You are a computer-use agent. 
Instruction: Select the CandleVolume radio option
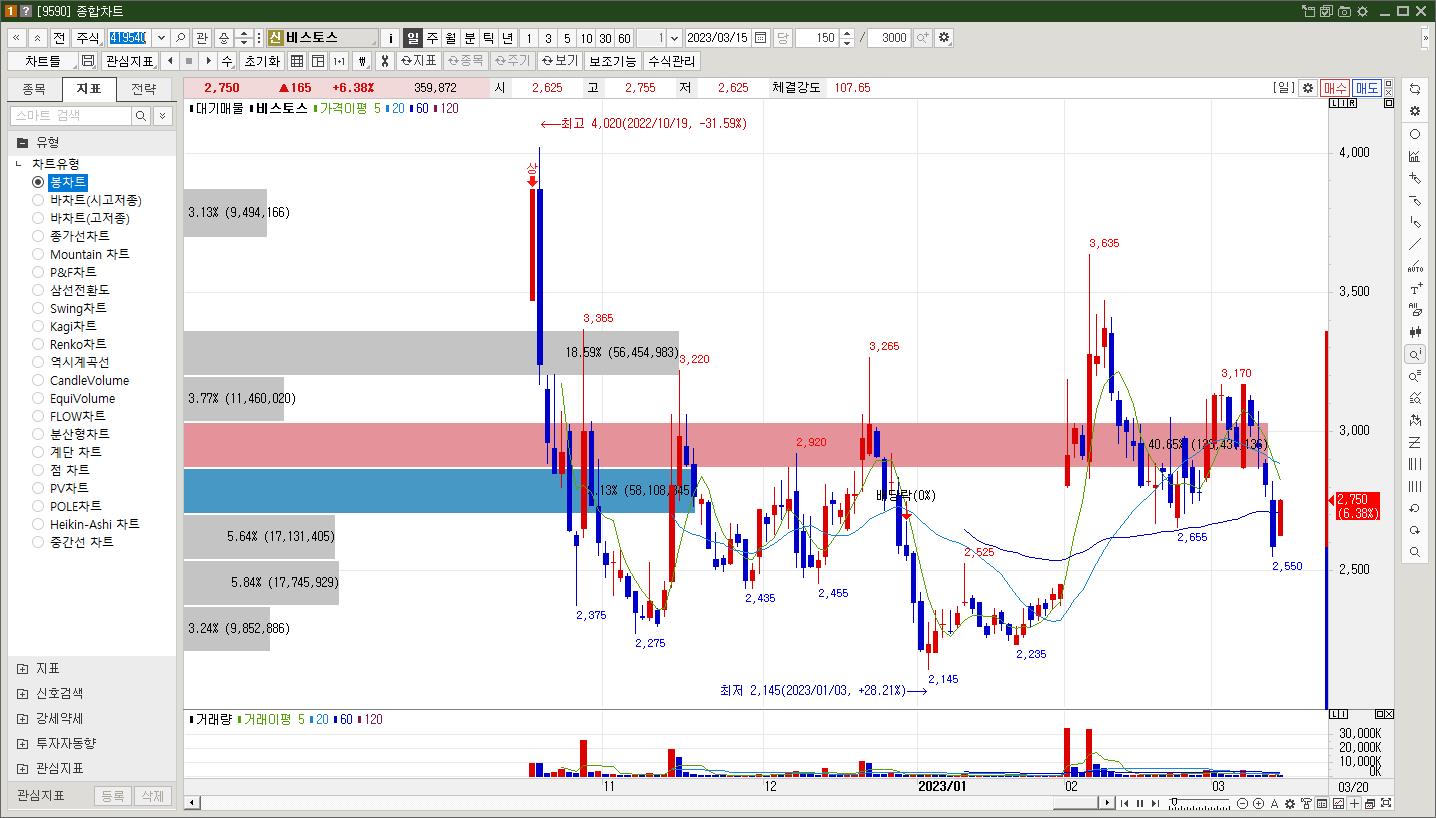38,380
